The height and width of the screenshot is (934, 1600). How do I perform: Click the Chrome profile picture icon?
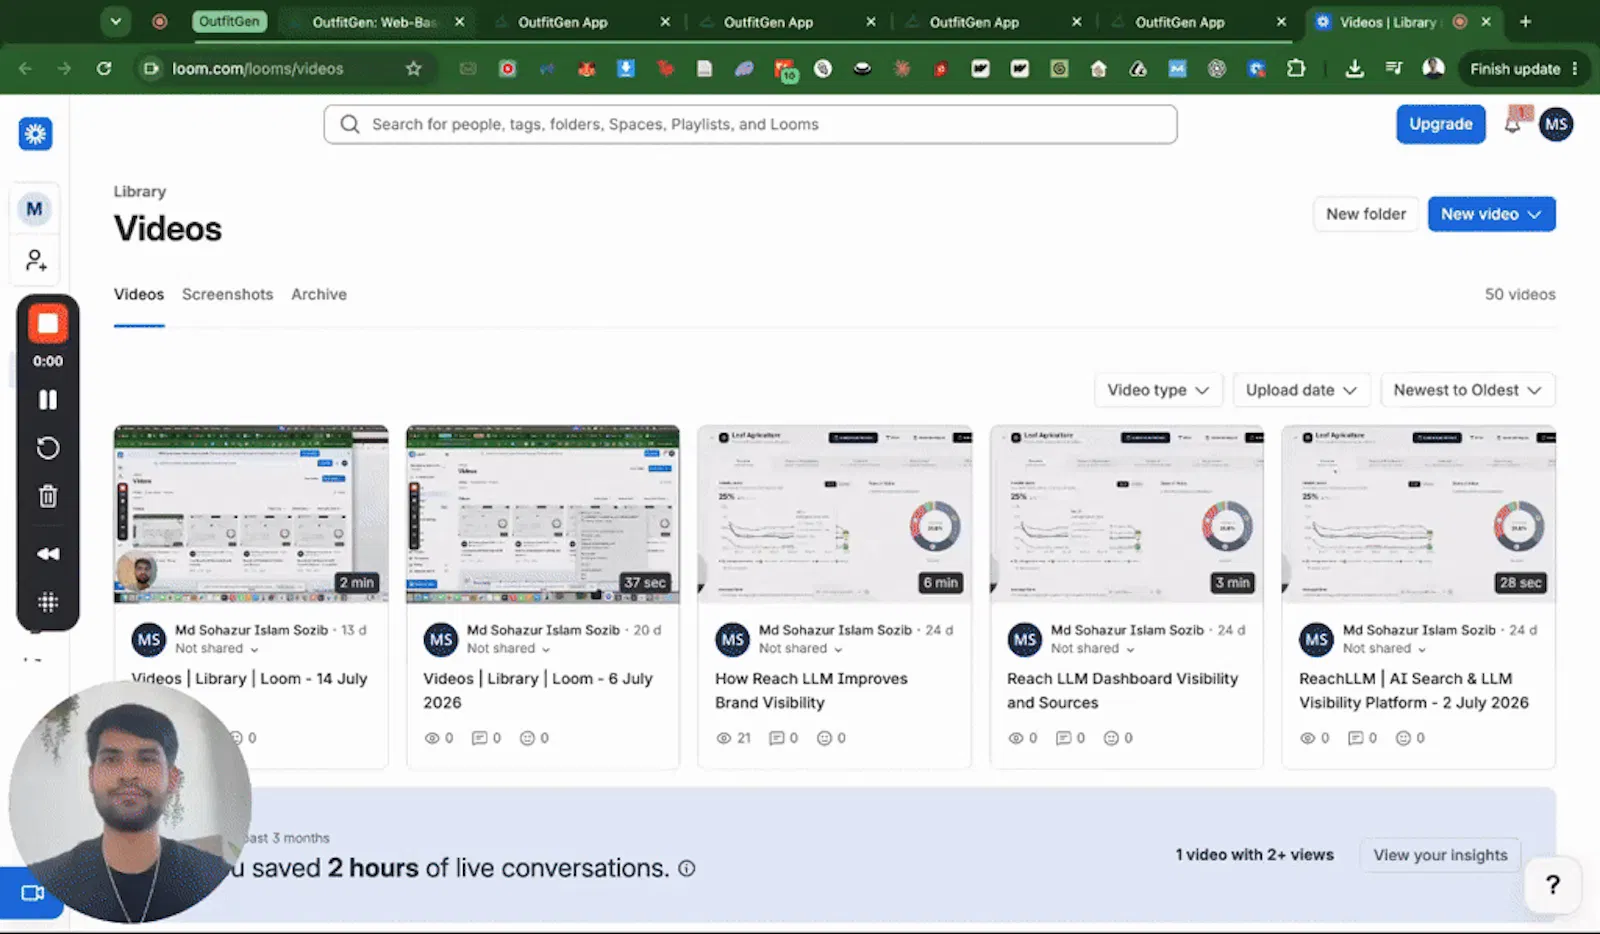point(1433,68)
